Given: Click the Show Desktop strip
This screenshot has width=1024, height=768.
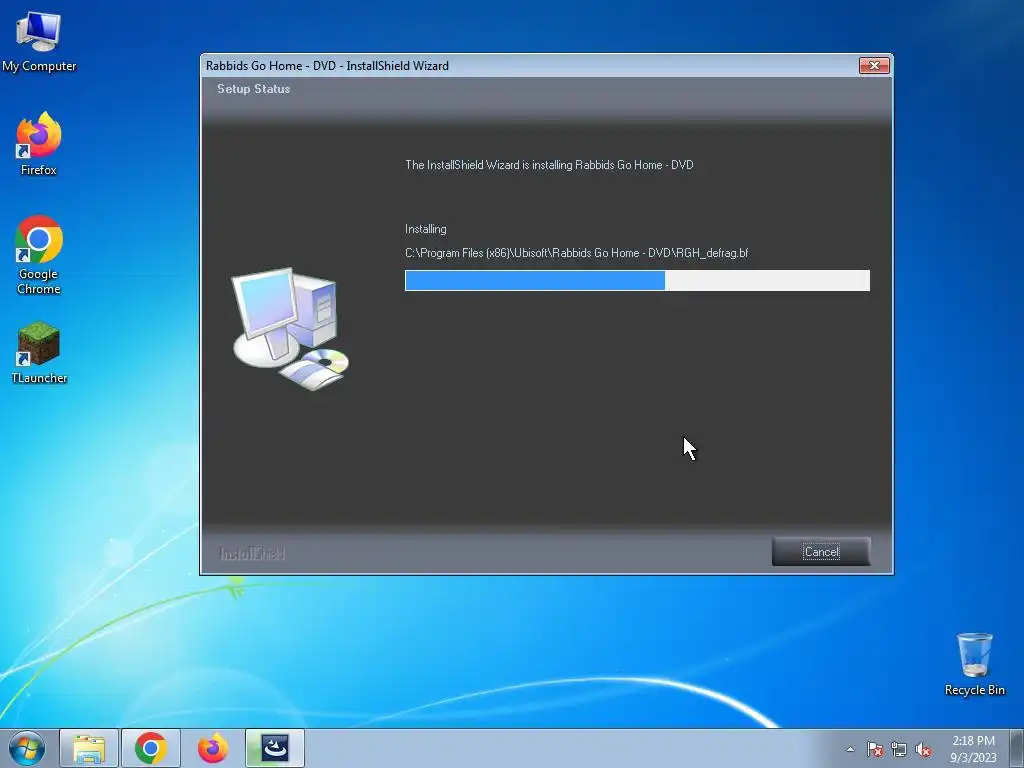Looking at the screenshot, I should tap(1017, 748).
